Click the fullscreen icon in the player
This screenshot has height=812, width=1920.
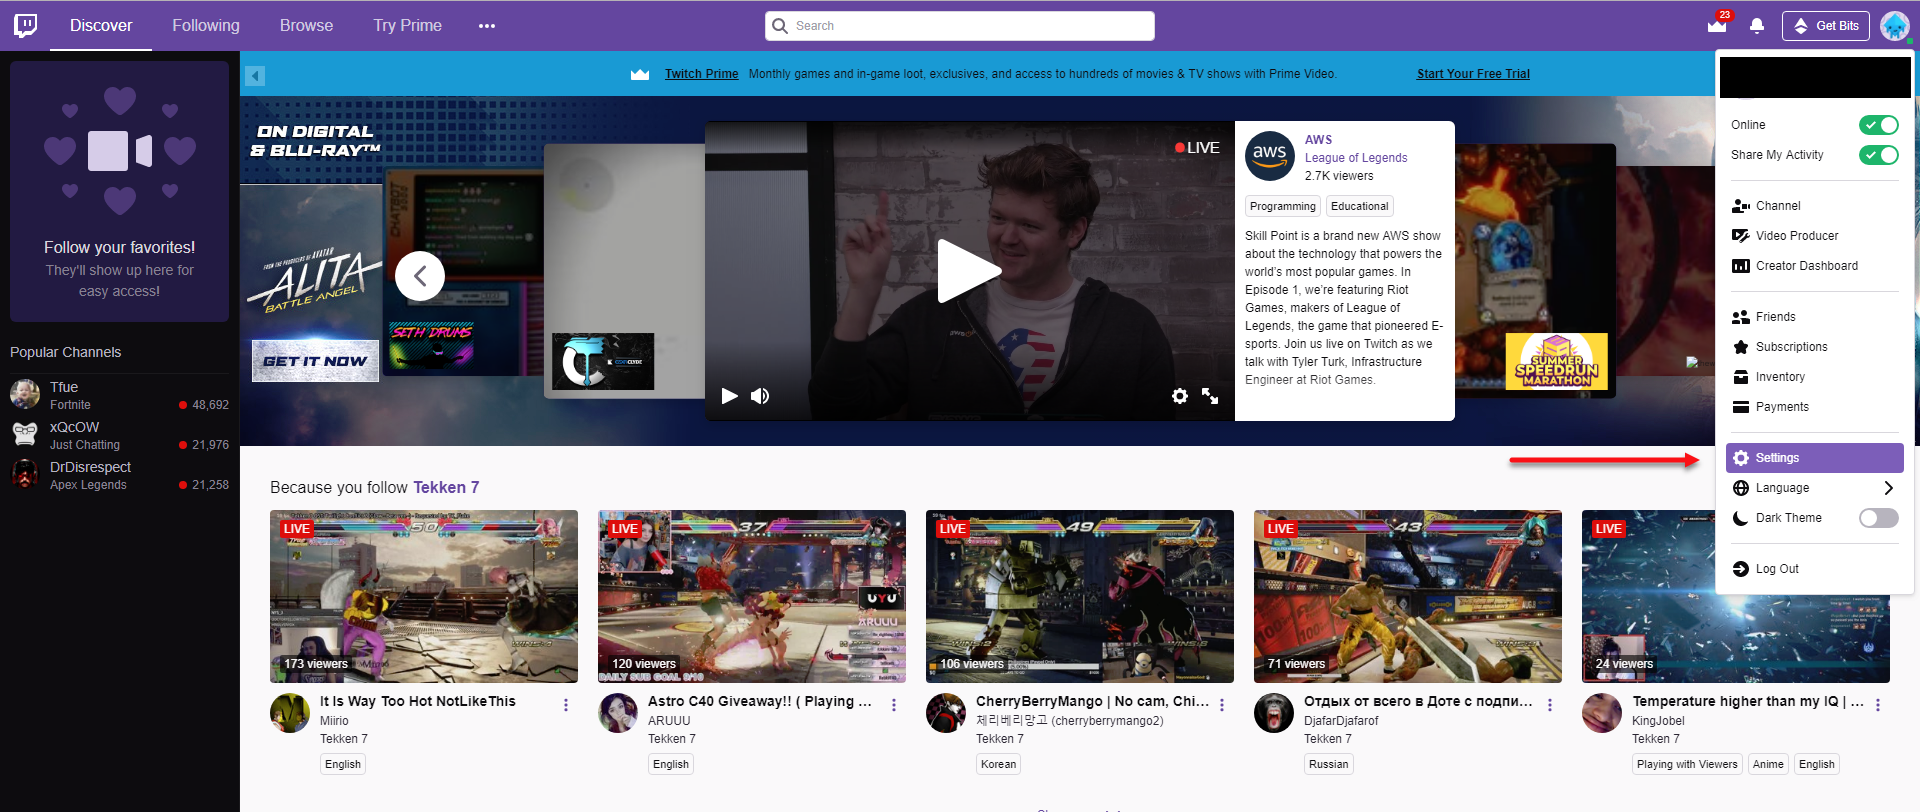(x=1210, y=396)
